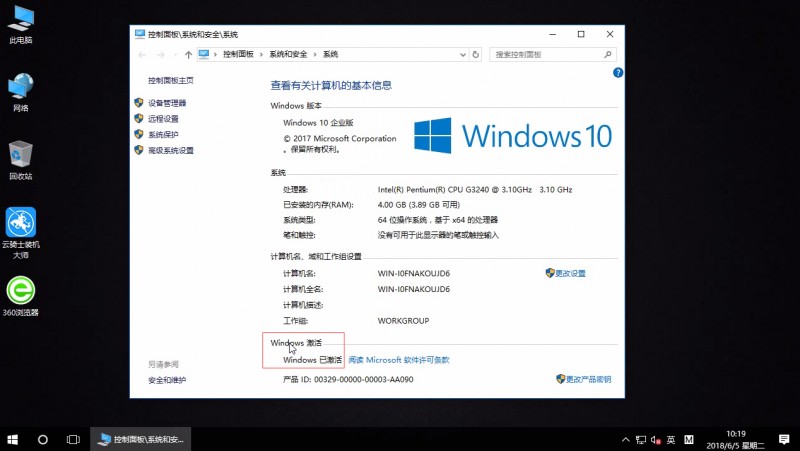Open 控制面板主页 link
The height and width of the screenshot is (451, 800).
click(171, 81)
